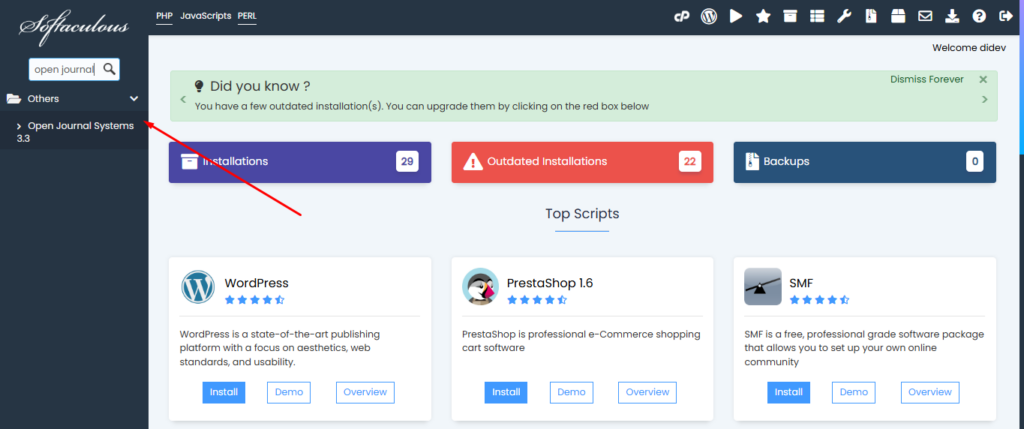
Task: Install WordPress
Action: tap(224, 392)
